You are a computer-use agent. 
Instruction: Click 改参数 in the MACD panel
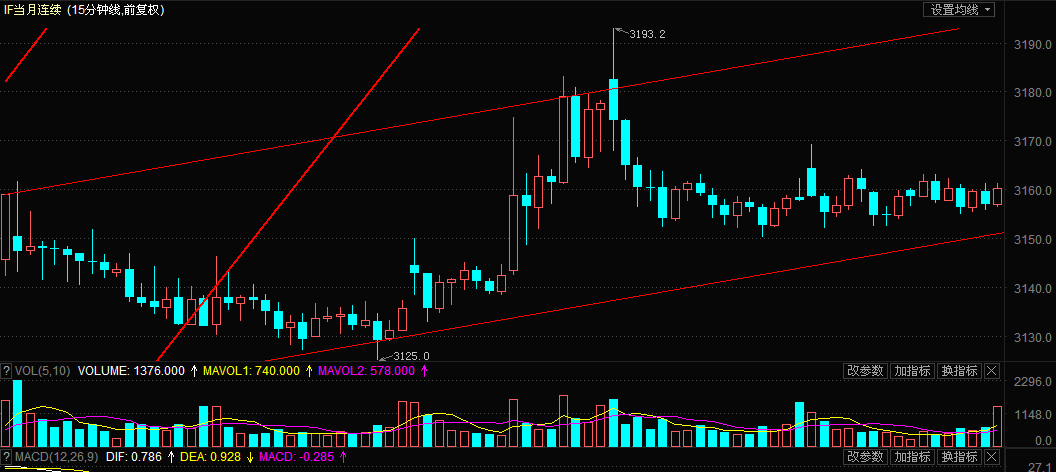click(x=865, y=457)
